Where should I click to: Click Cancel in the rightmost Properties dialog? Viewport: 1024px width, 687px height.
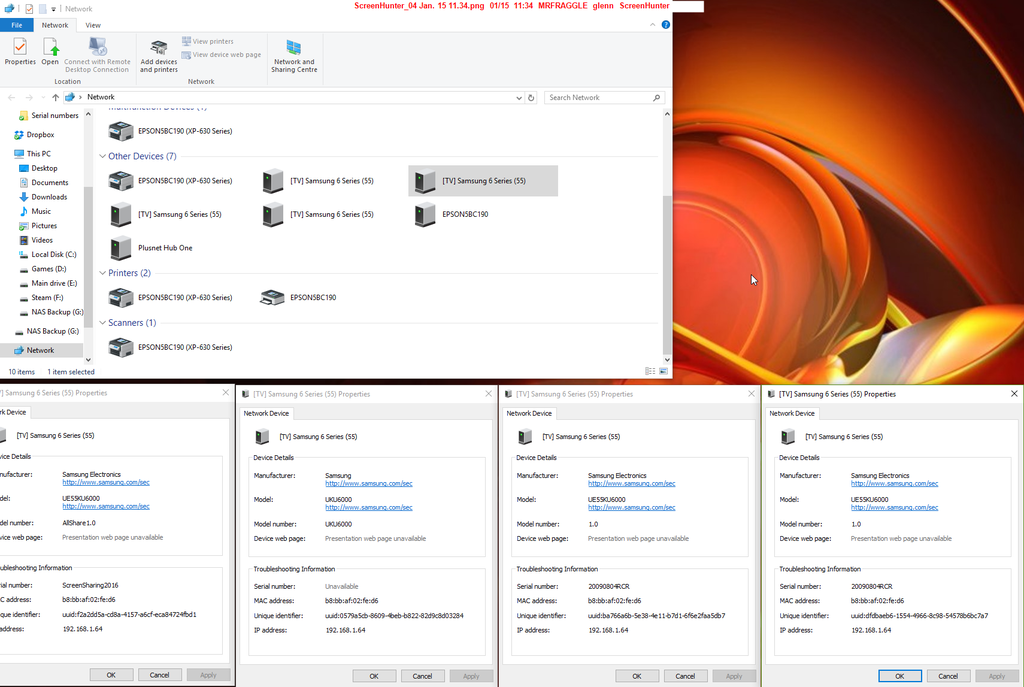click(948, 677)
